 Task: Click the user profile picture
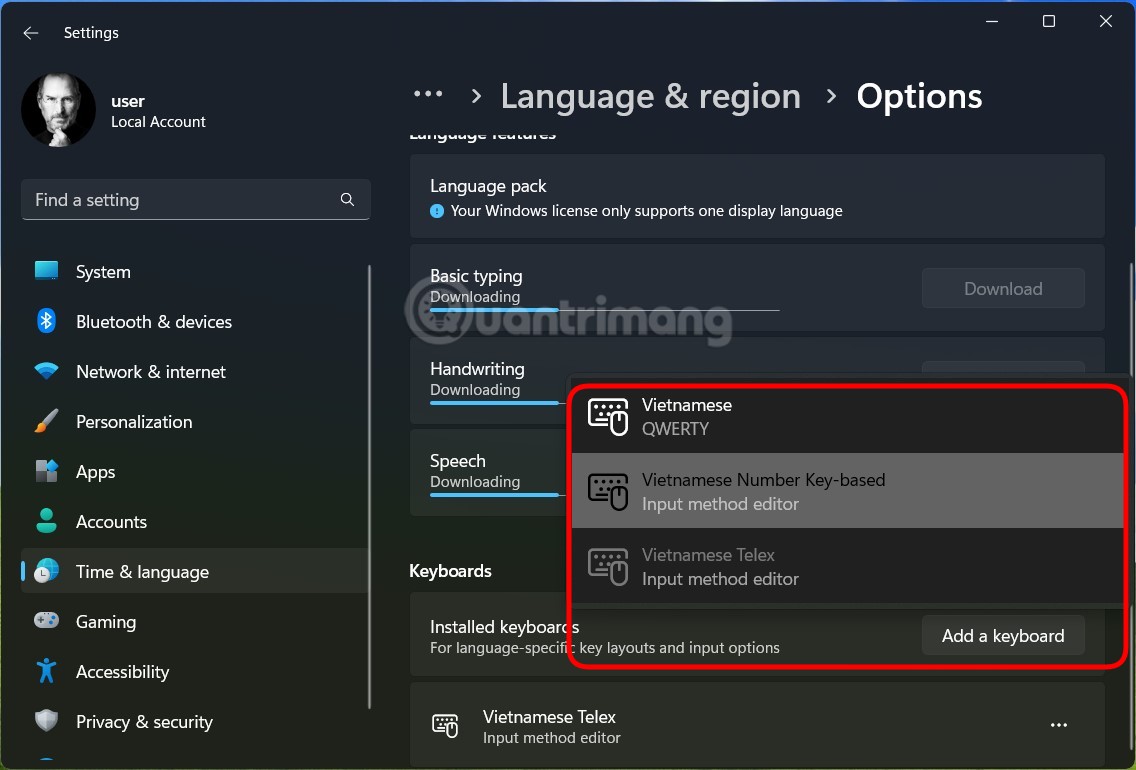pos(59,109)
